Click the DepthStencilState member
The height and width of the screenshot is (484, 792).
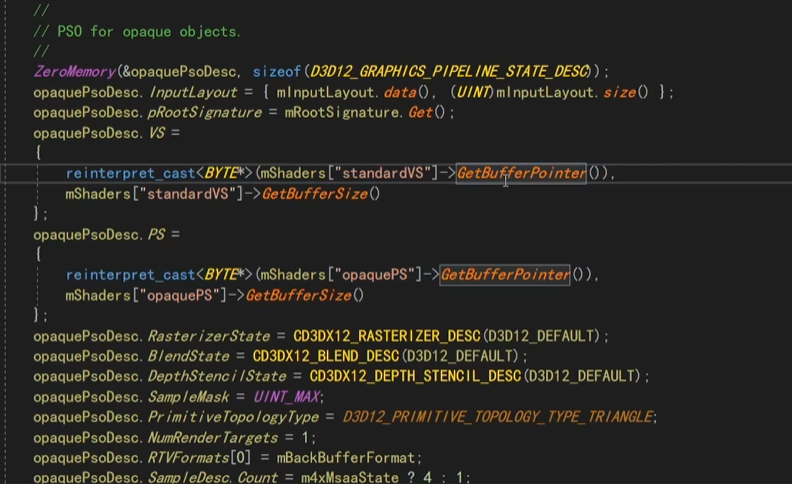click(x=217, y=376)
